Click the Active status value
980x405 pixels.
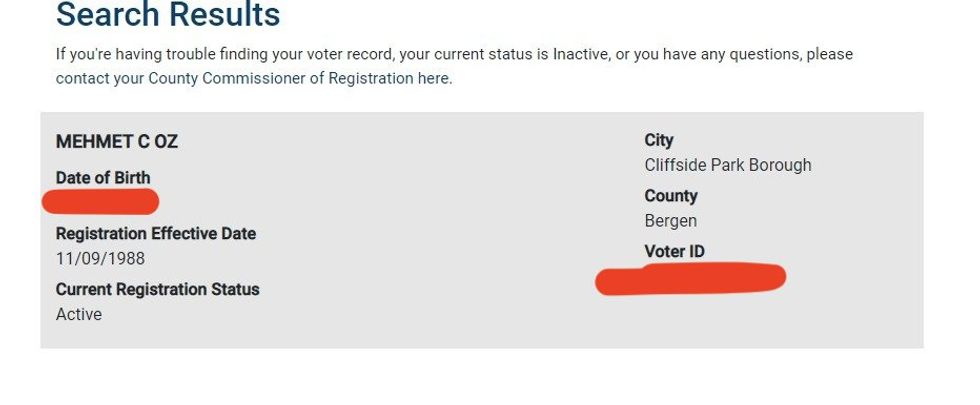(79, 315)
